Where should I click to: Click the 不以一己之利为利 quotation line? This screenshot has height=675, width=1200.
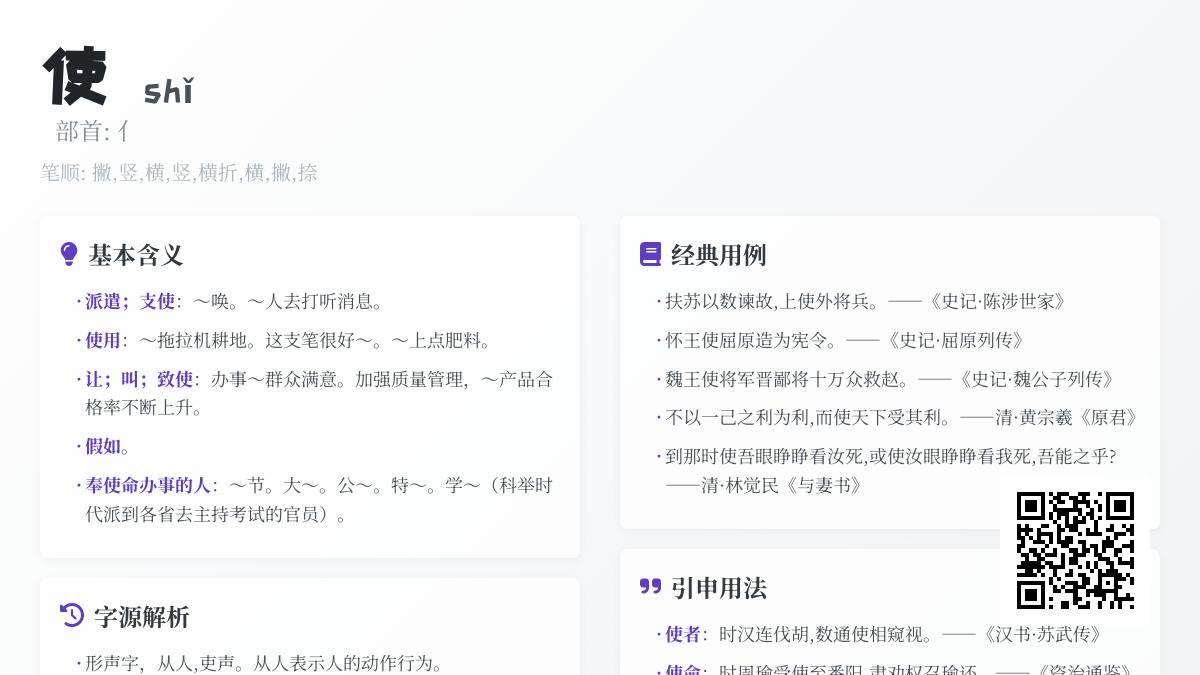pos(903,418)
